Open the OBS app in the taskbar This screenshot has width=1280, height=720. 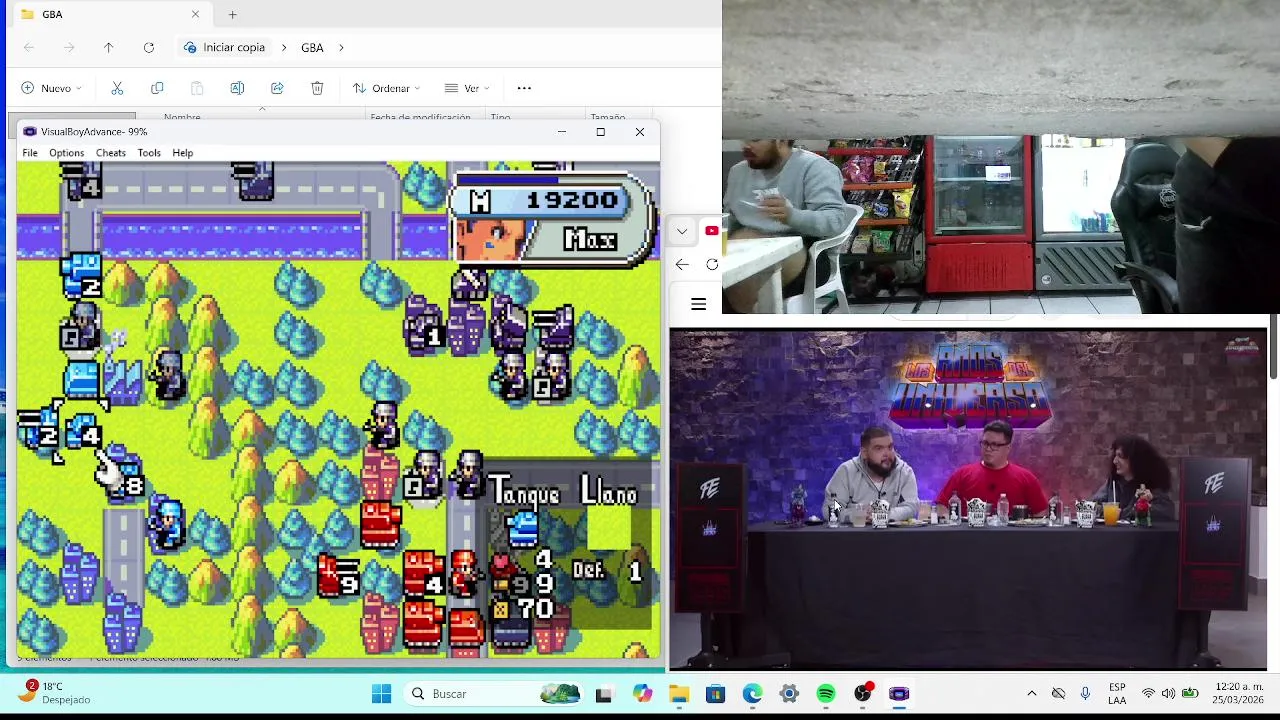click(863, 694)
